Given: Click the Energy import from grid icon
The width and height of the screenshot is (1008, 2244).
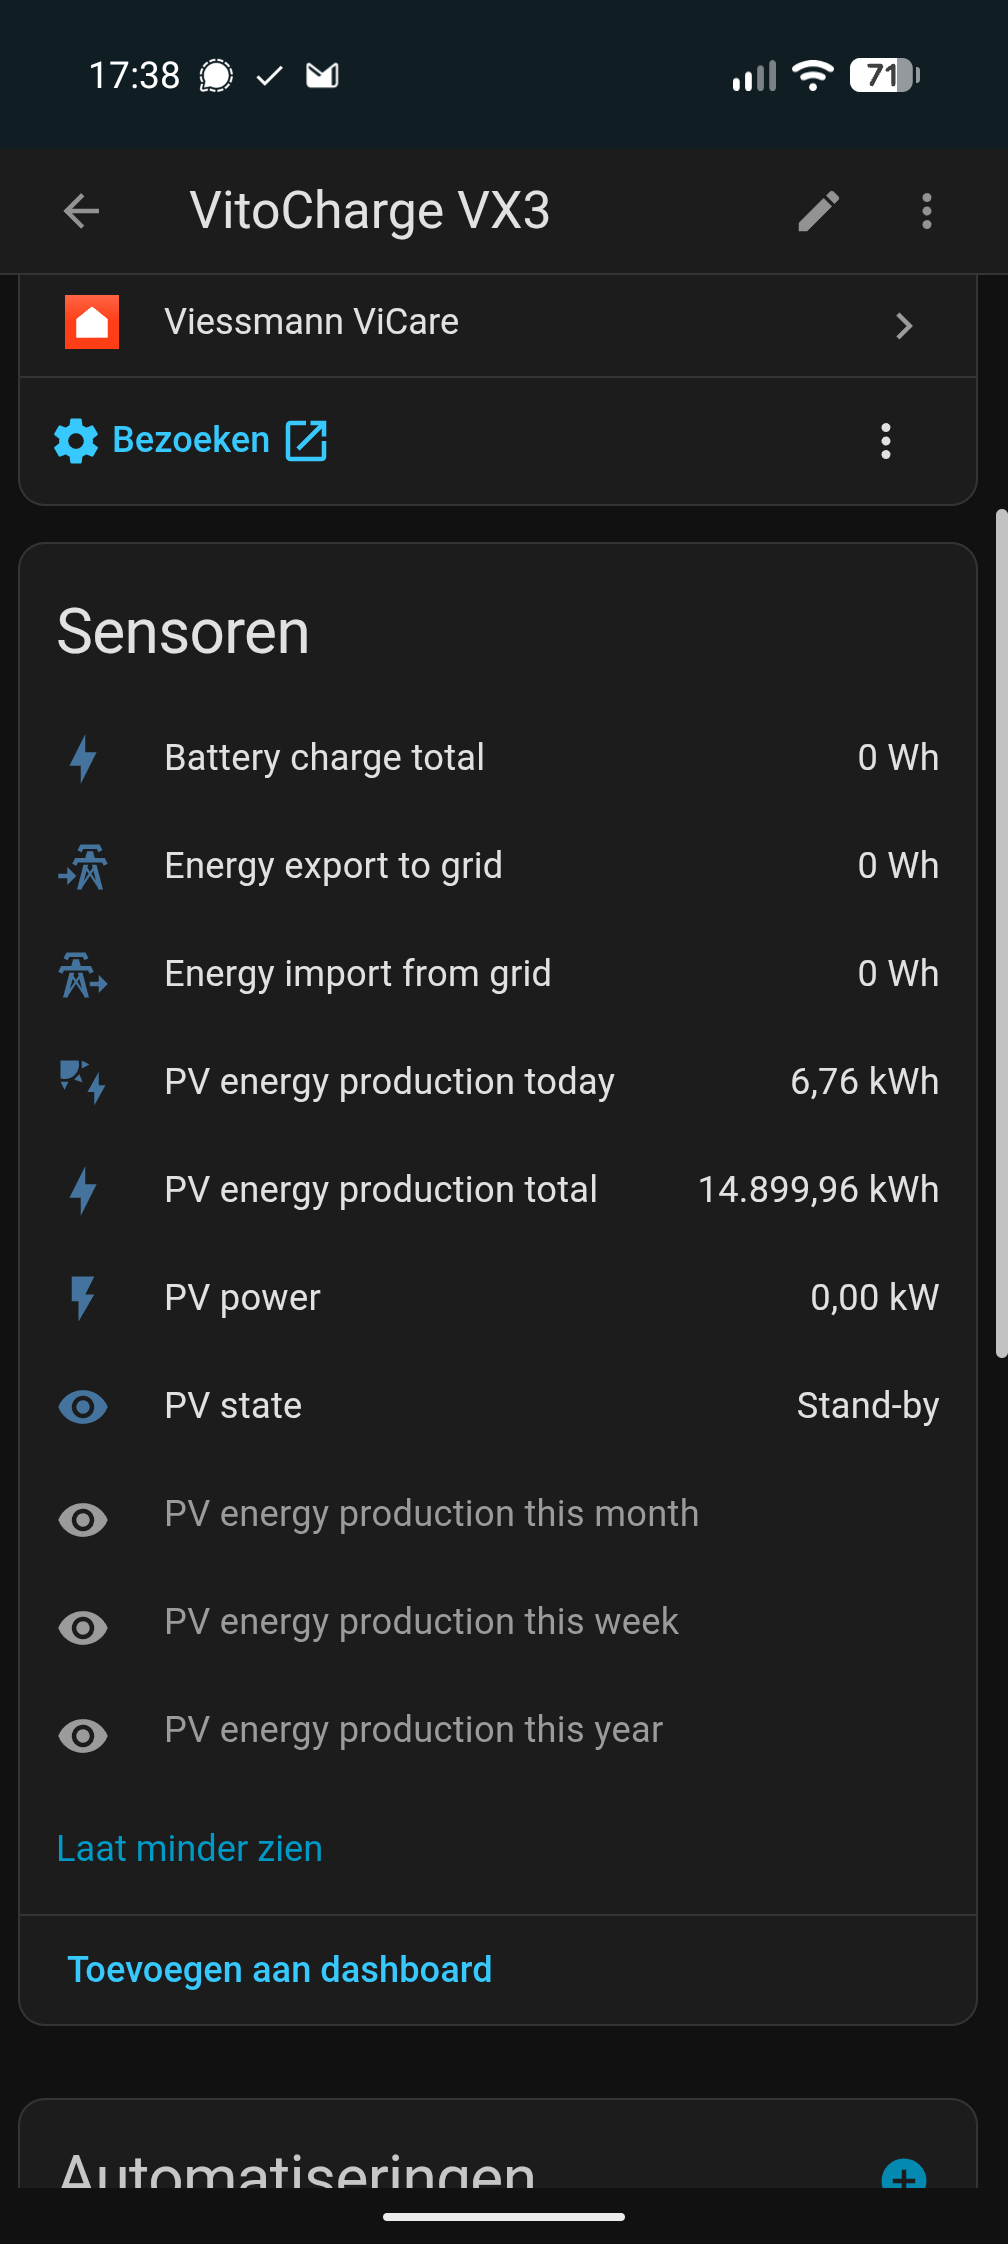Looking at the screenshot, I should click(x=83, y=974).
